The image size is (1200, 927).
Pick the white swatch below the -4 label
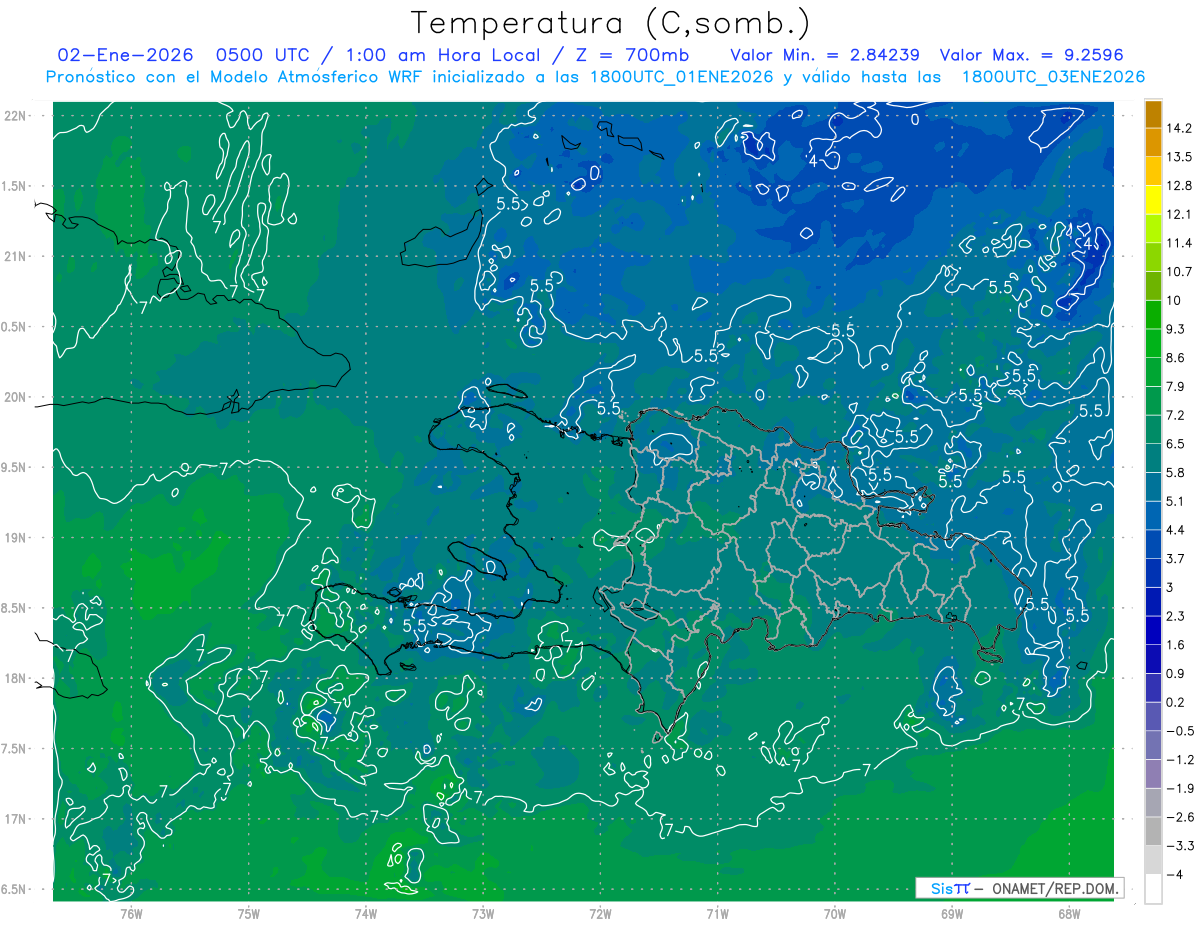point(1153,889)
